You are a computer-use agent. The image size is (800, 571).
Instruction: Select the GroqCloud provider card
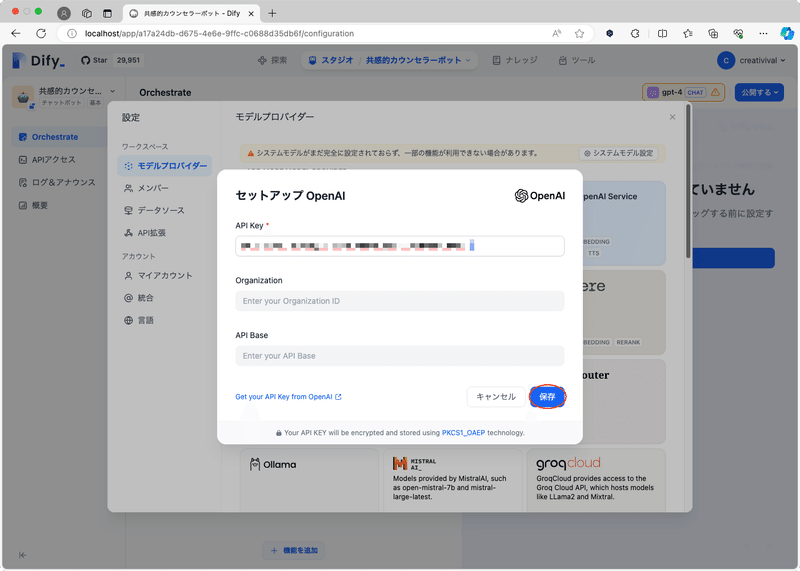(596, 480)
